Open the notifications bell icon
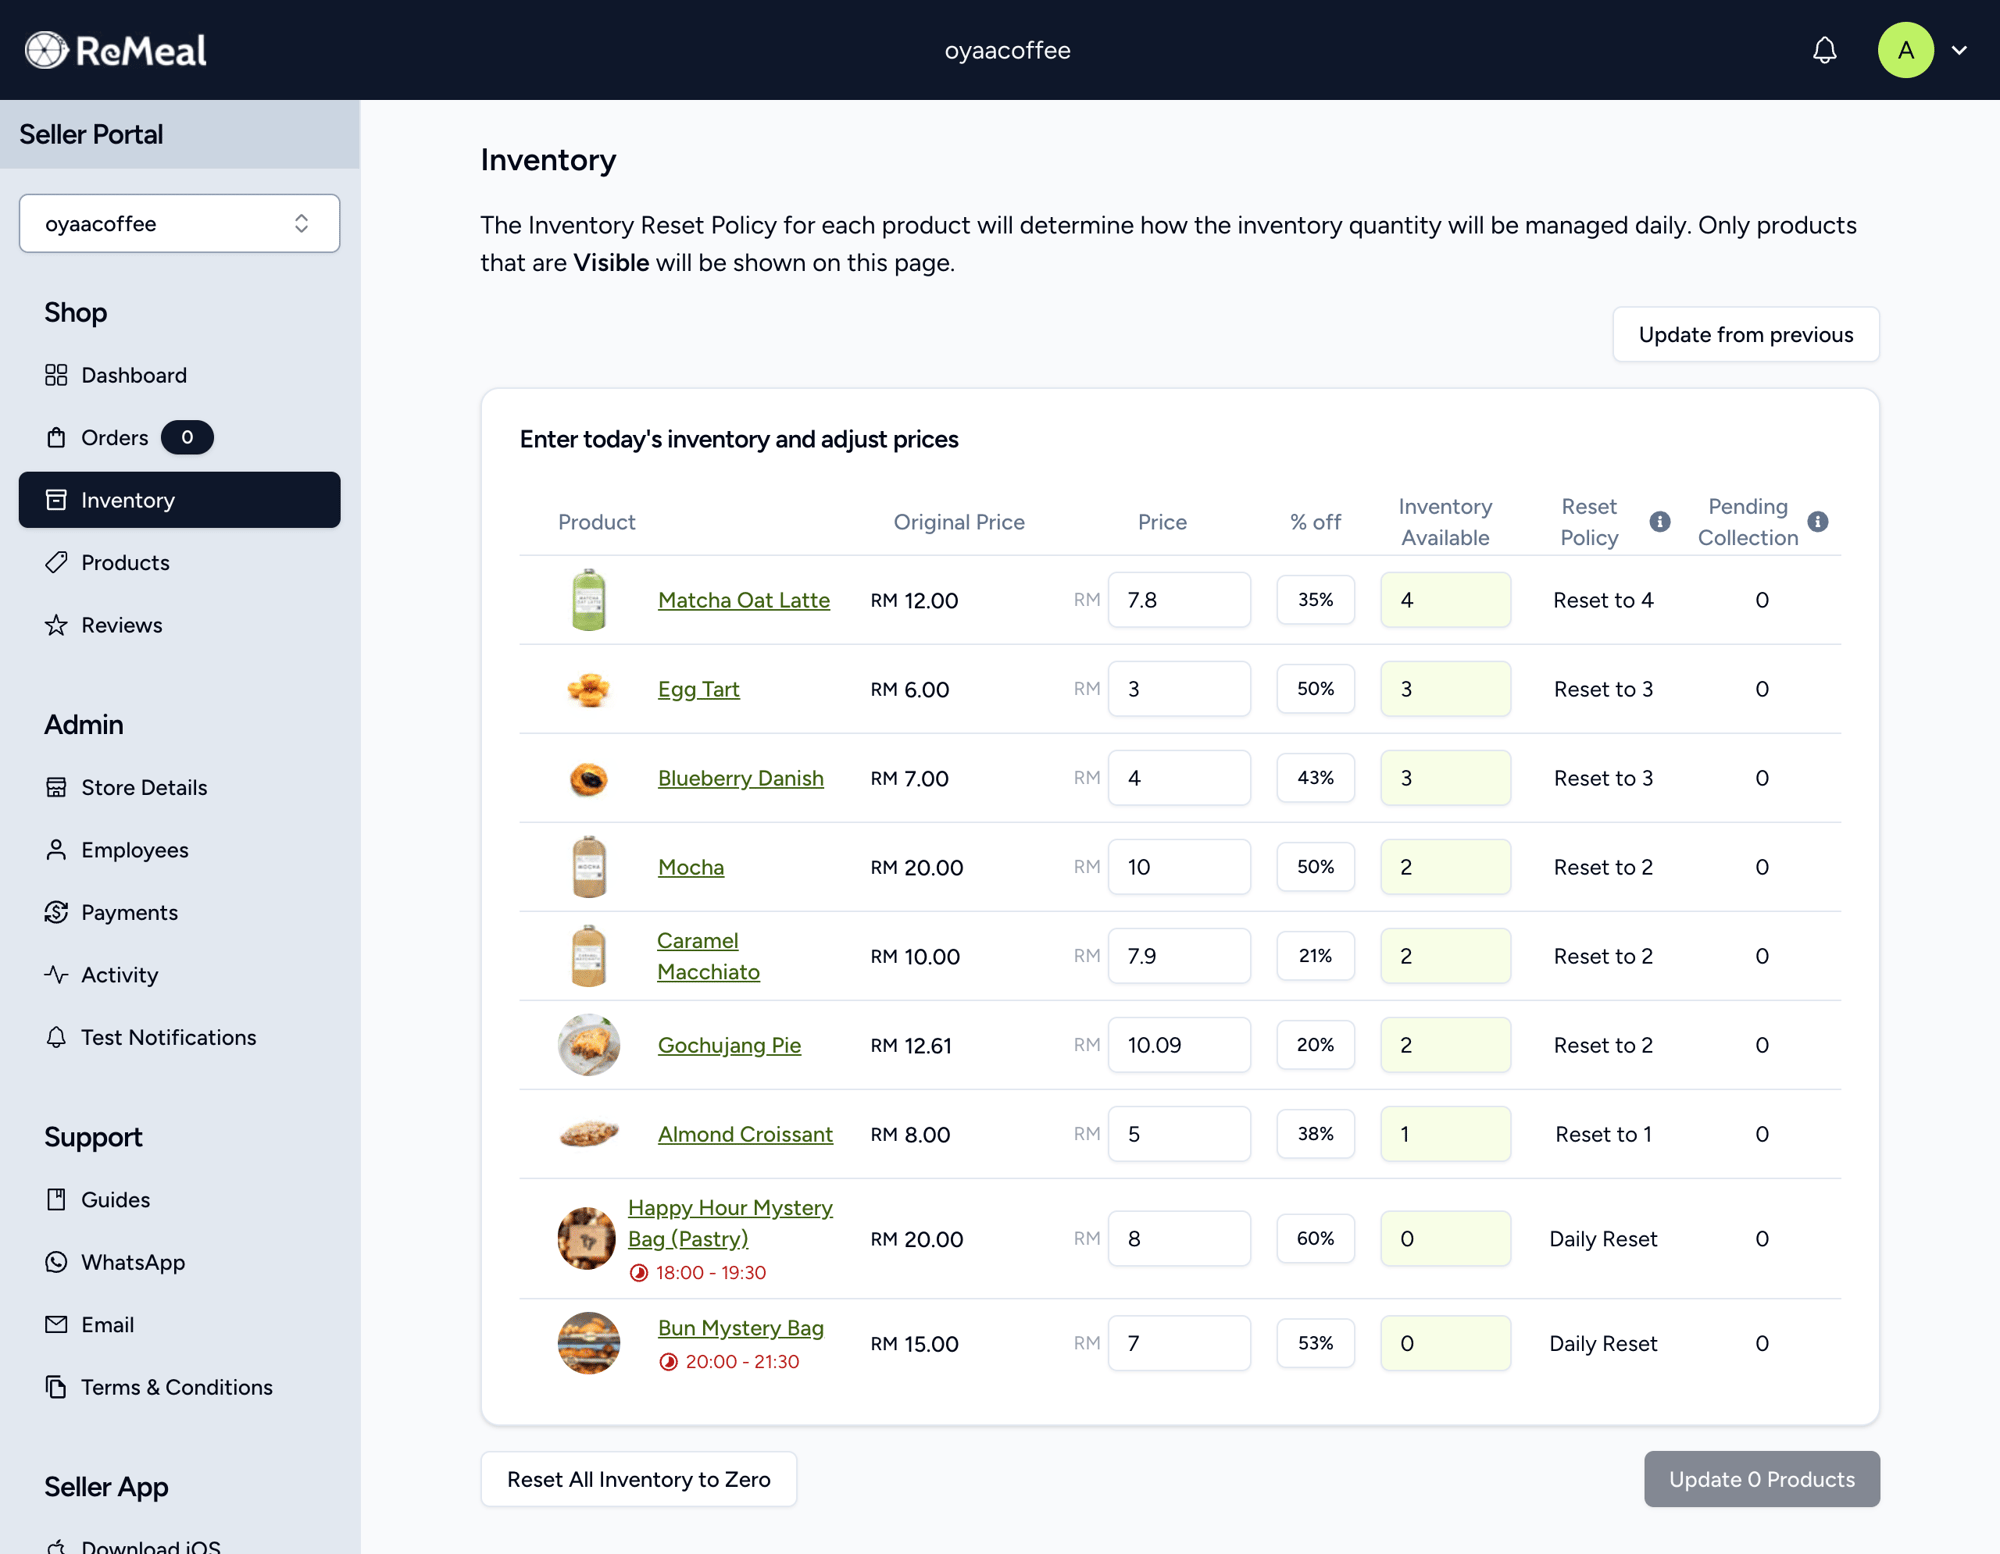Screen dimensions: 2000x1554 1824,50
